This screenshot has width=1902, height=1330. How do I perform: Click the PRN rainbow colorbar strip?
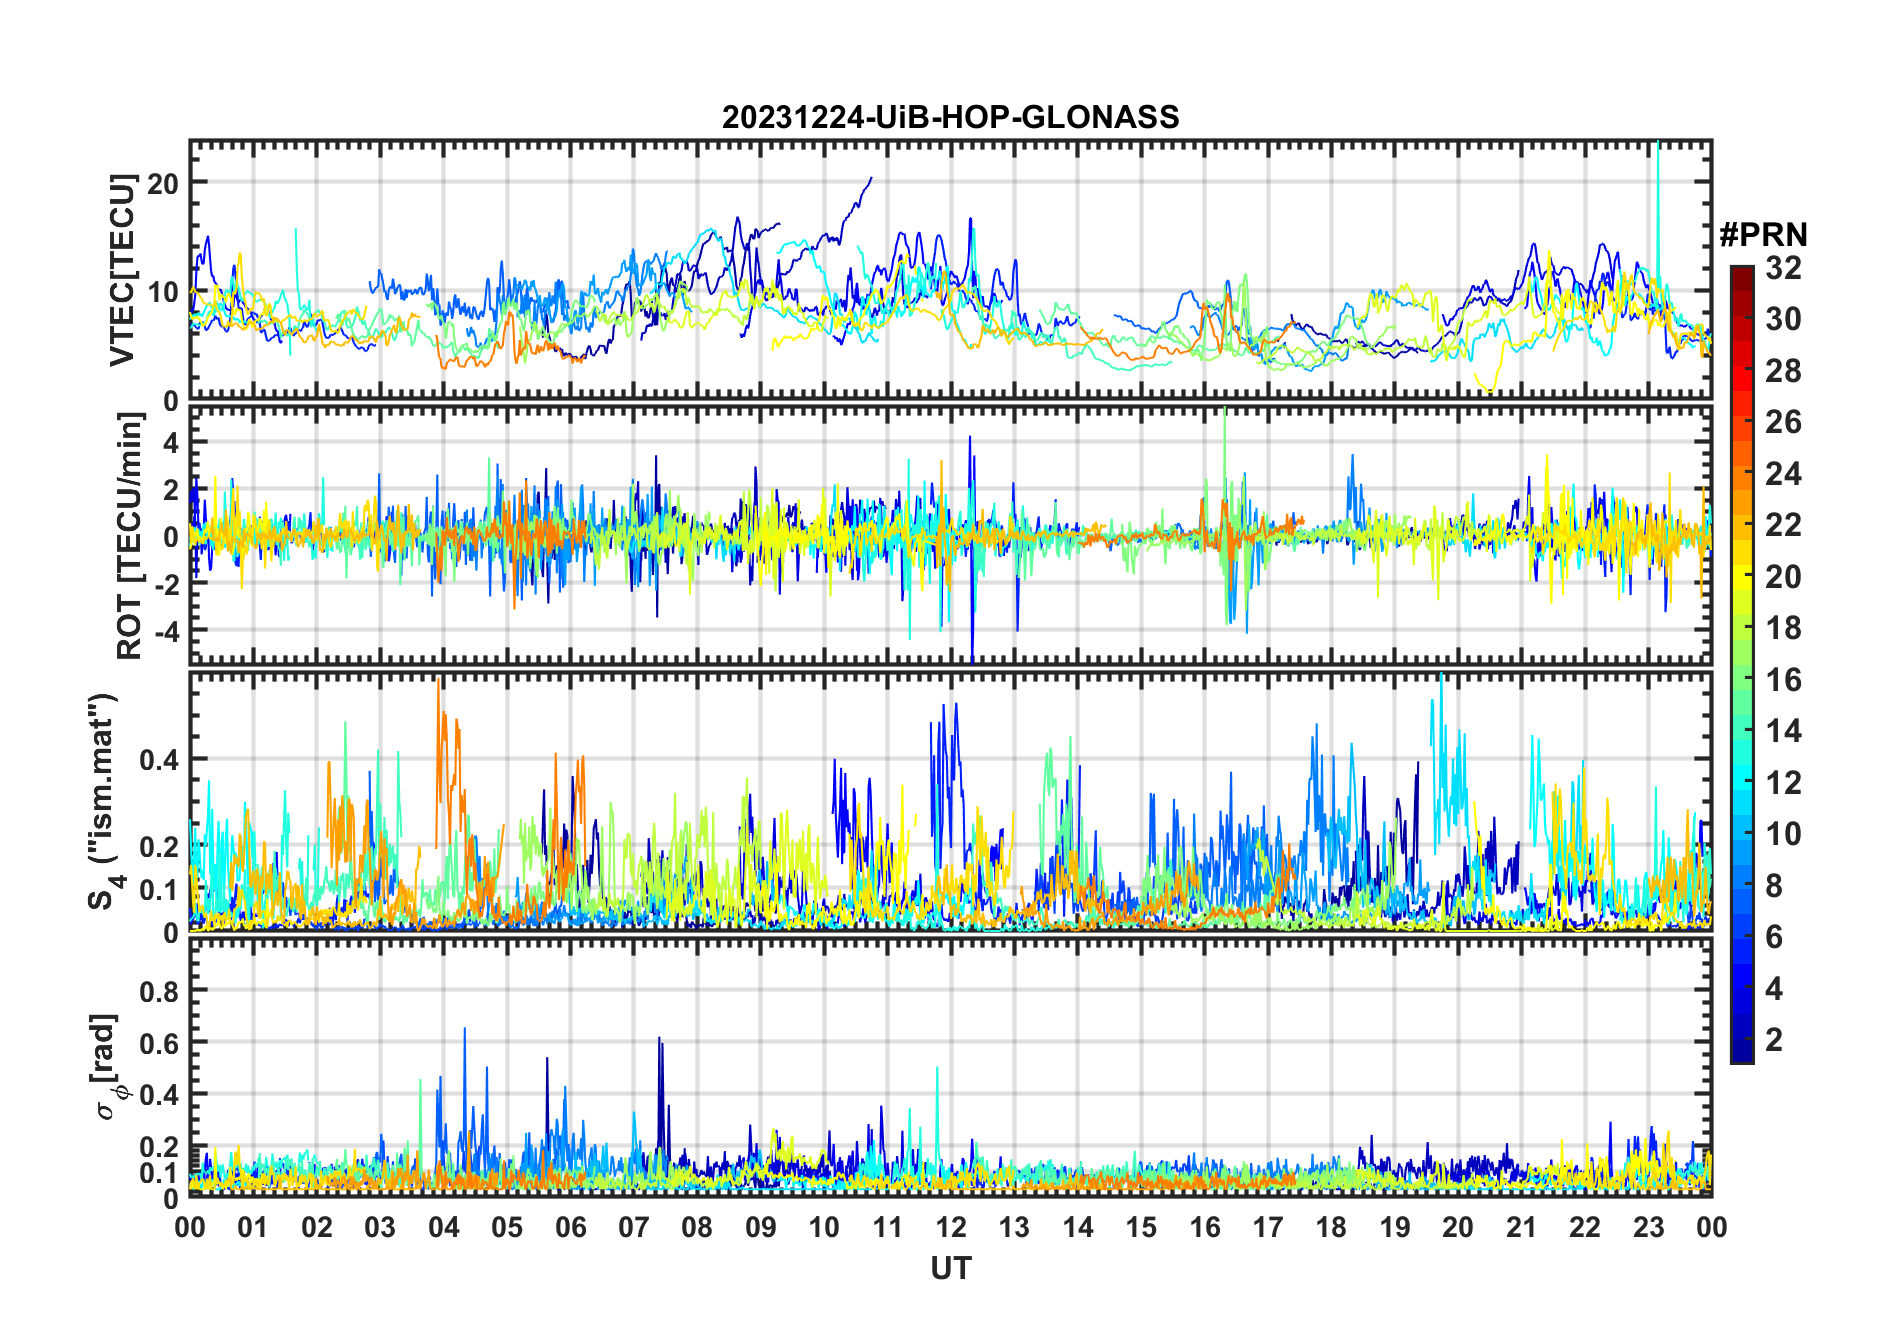coord(1742,664)
